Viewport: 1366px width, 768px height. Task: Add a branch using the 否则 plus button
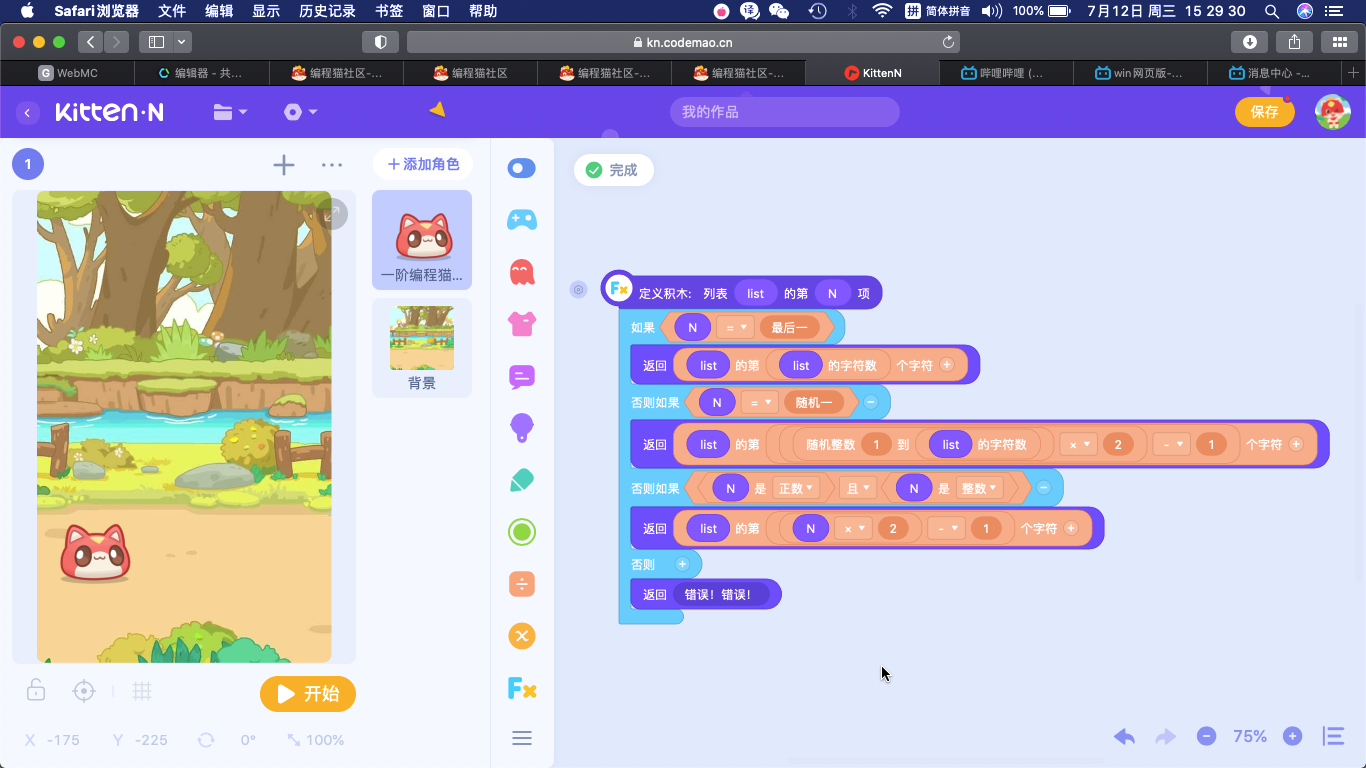(x=682, y=565)
